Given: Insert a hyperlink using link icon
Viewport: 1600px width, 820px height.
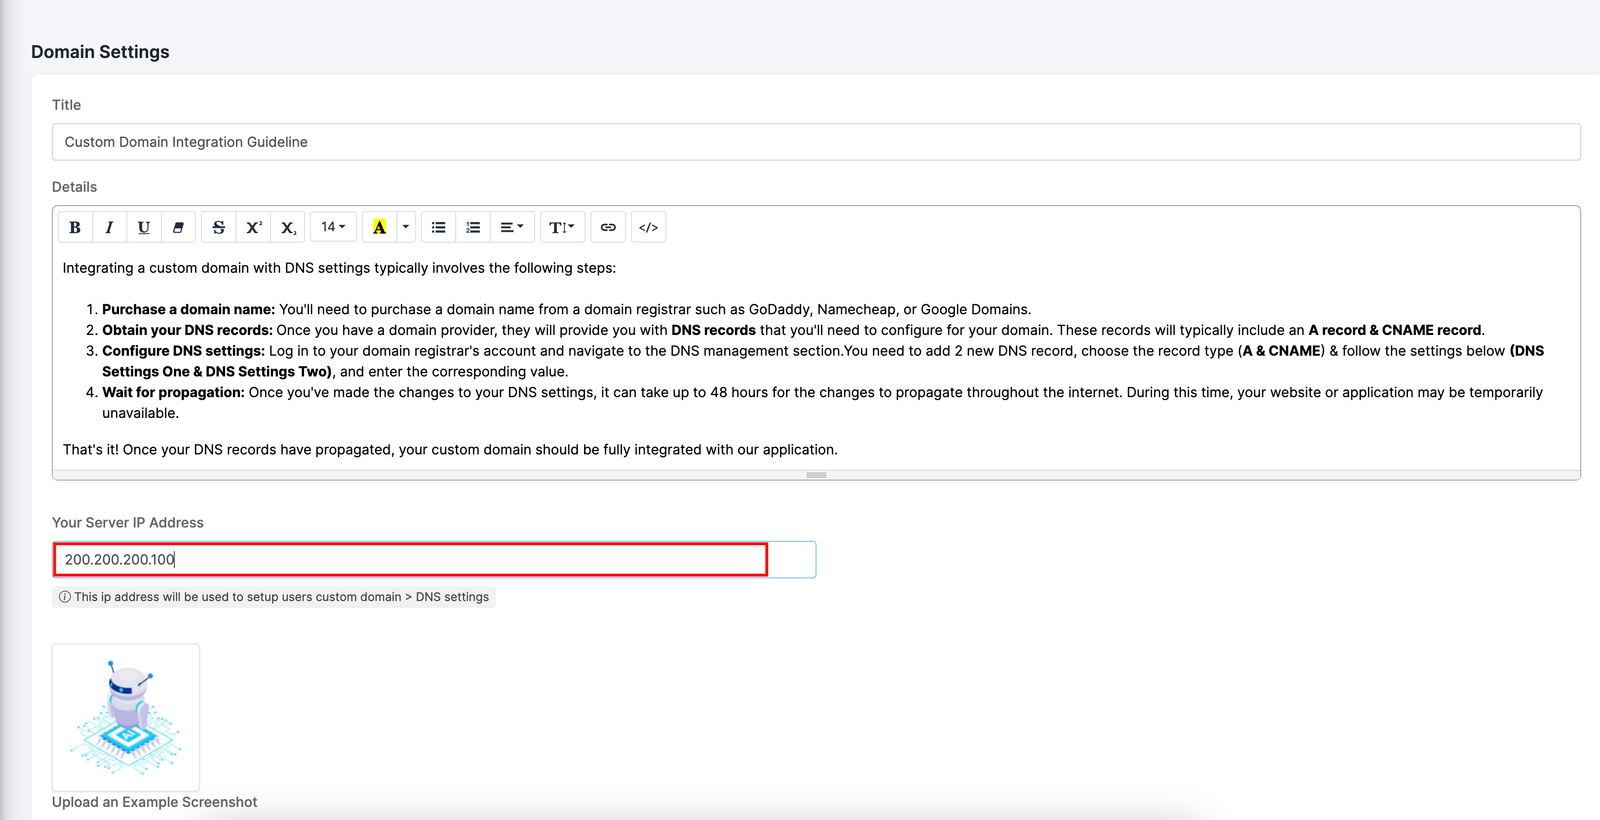Looking at the screenshot, I should coord(608,228).
